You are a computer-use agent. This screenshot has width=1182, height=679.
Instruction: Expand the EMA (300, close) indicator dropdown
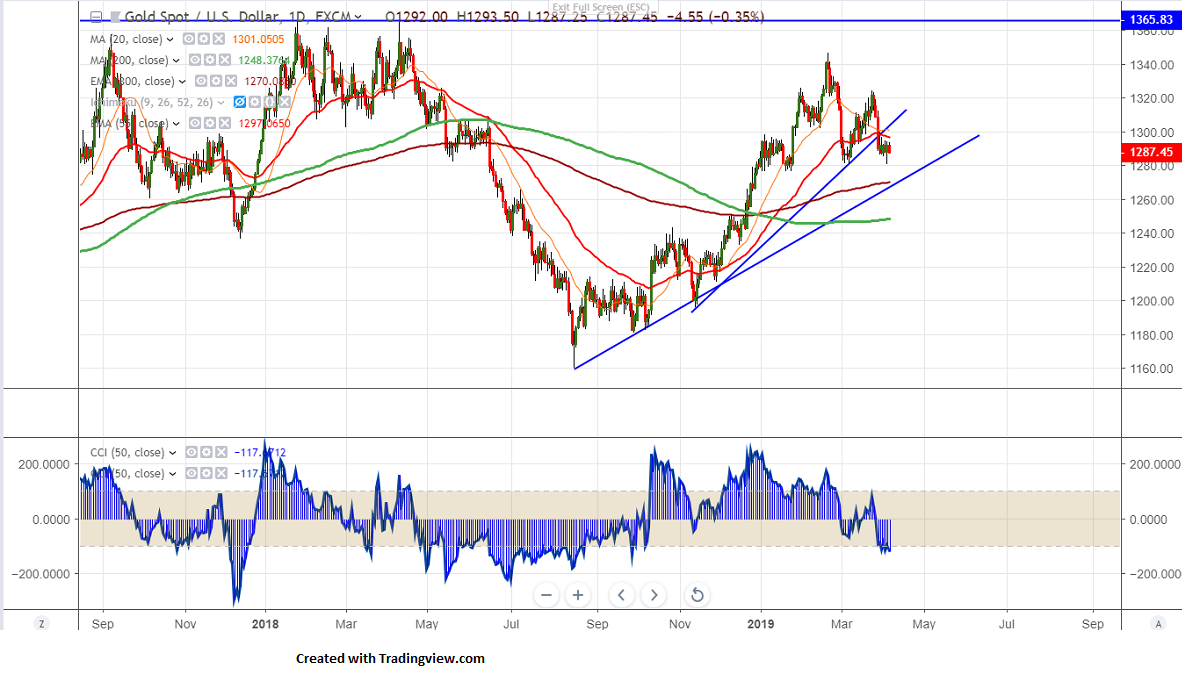[x=182, y=81]
